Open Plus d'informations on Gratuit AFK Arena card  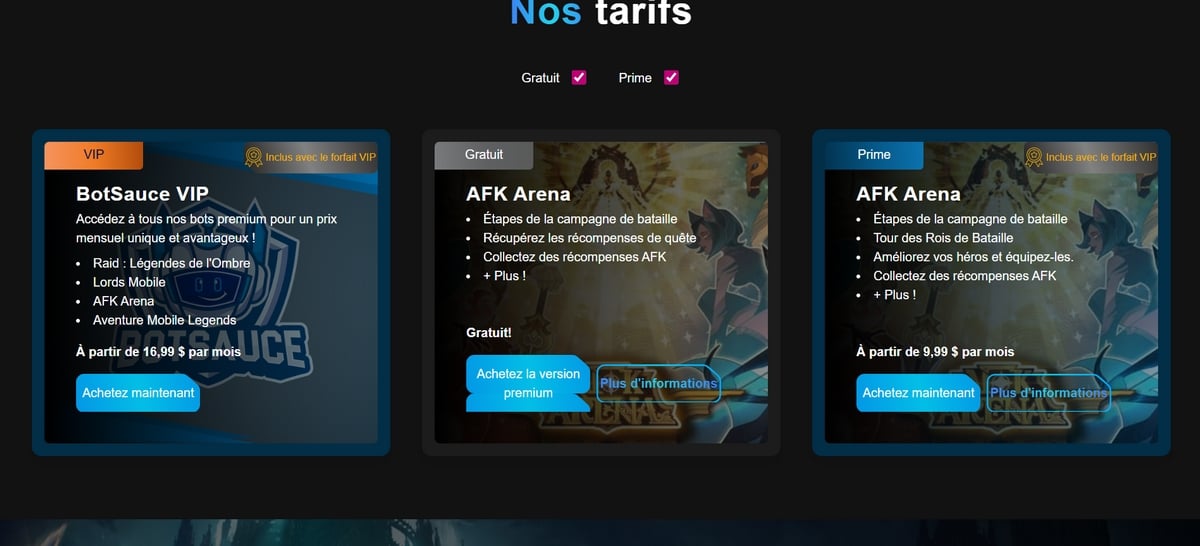(658, 383)
